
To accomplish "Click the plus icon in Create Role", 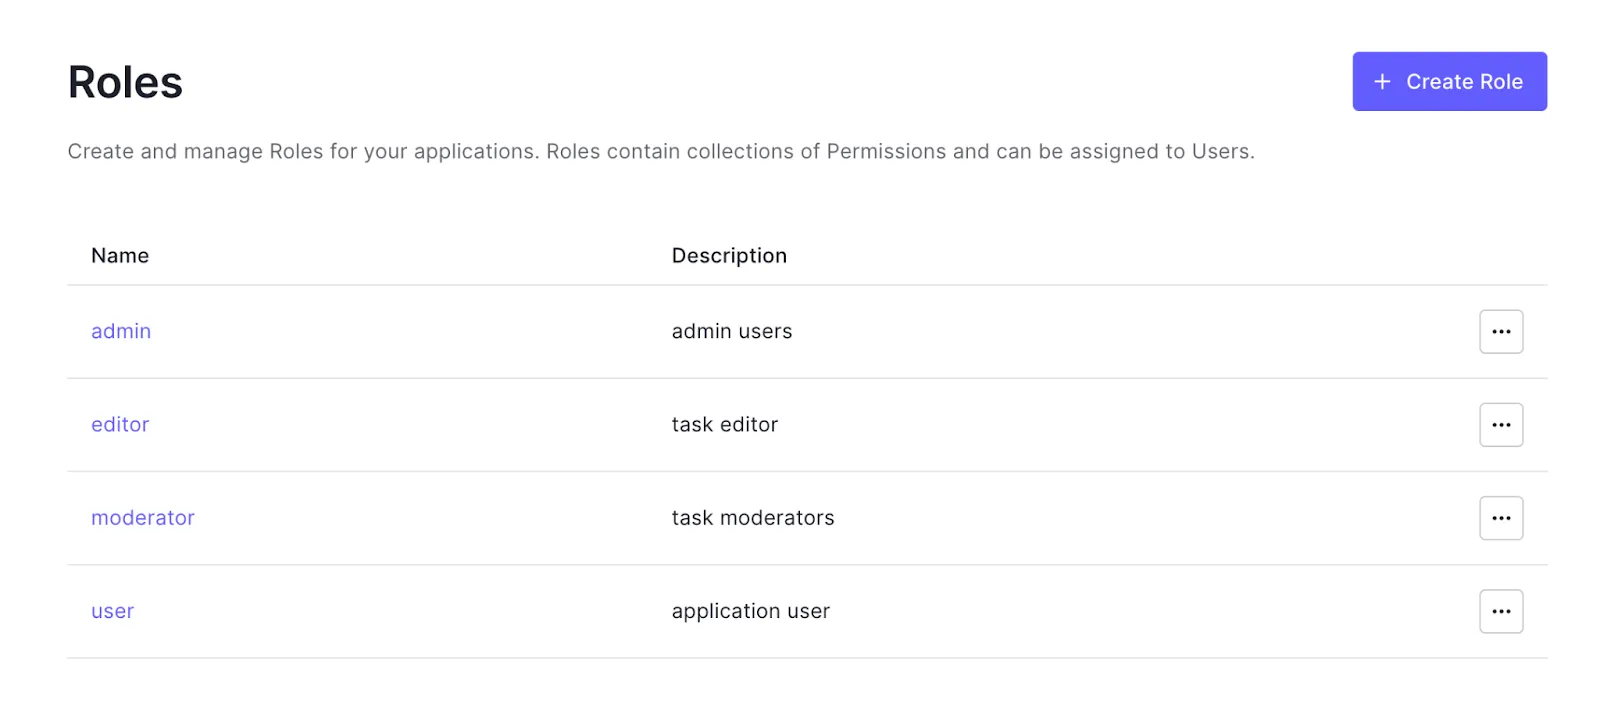I will 1382,81.
